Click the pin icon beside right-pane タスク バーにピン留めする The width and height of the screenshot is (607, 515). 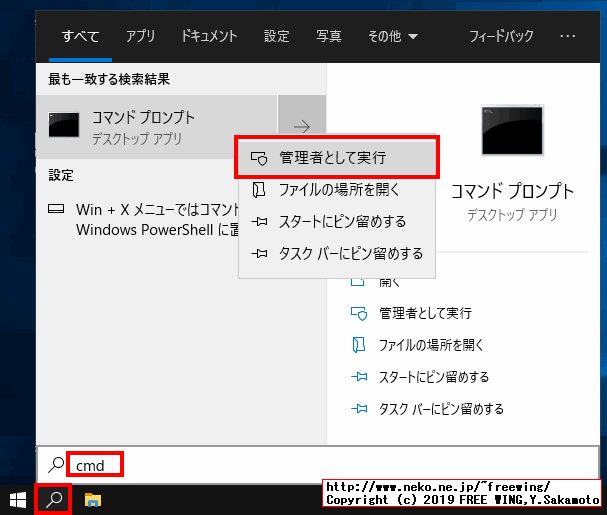click(x=359, y=409)
